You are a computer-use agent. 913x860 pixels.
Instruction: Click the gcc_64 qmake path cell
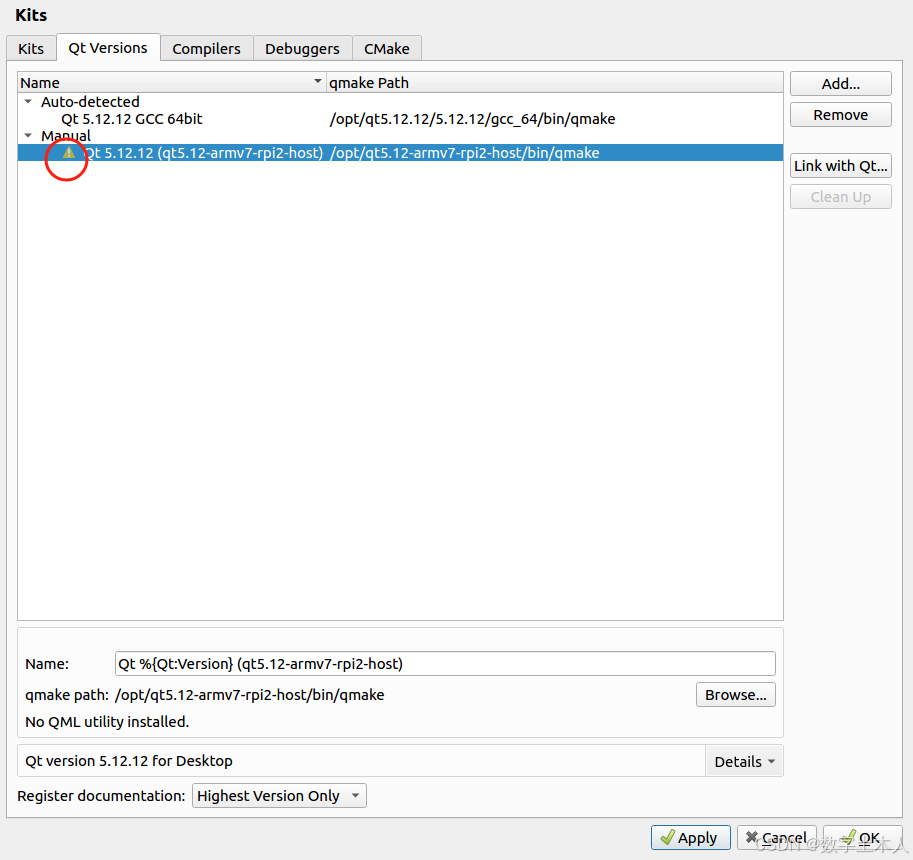point(472,119)
